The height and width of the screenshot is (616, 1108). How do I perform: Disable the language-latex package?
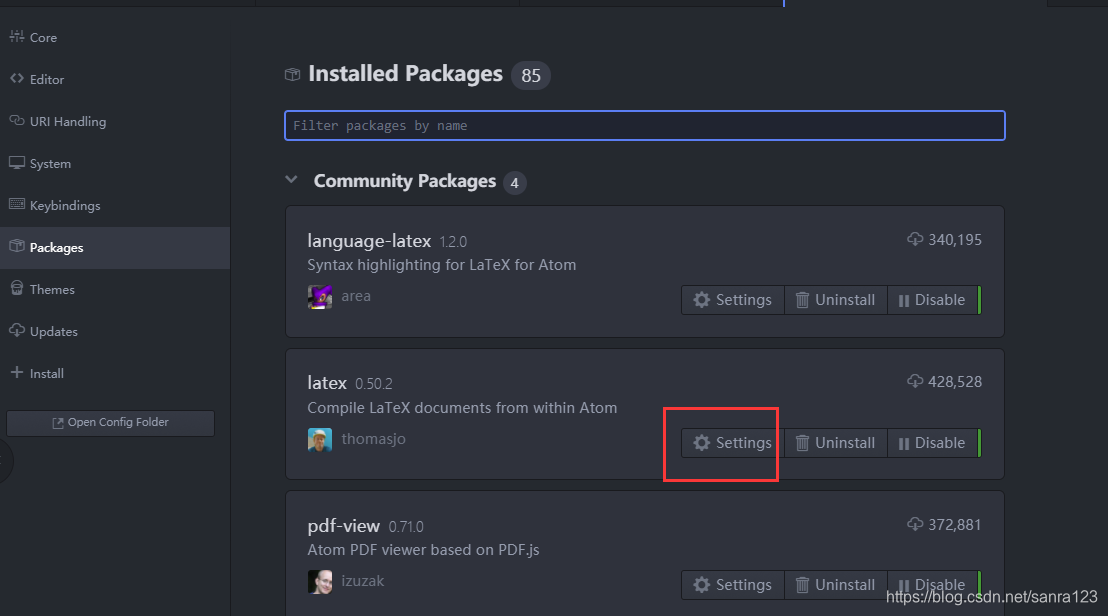(x=933, y=300)
